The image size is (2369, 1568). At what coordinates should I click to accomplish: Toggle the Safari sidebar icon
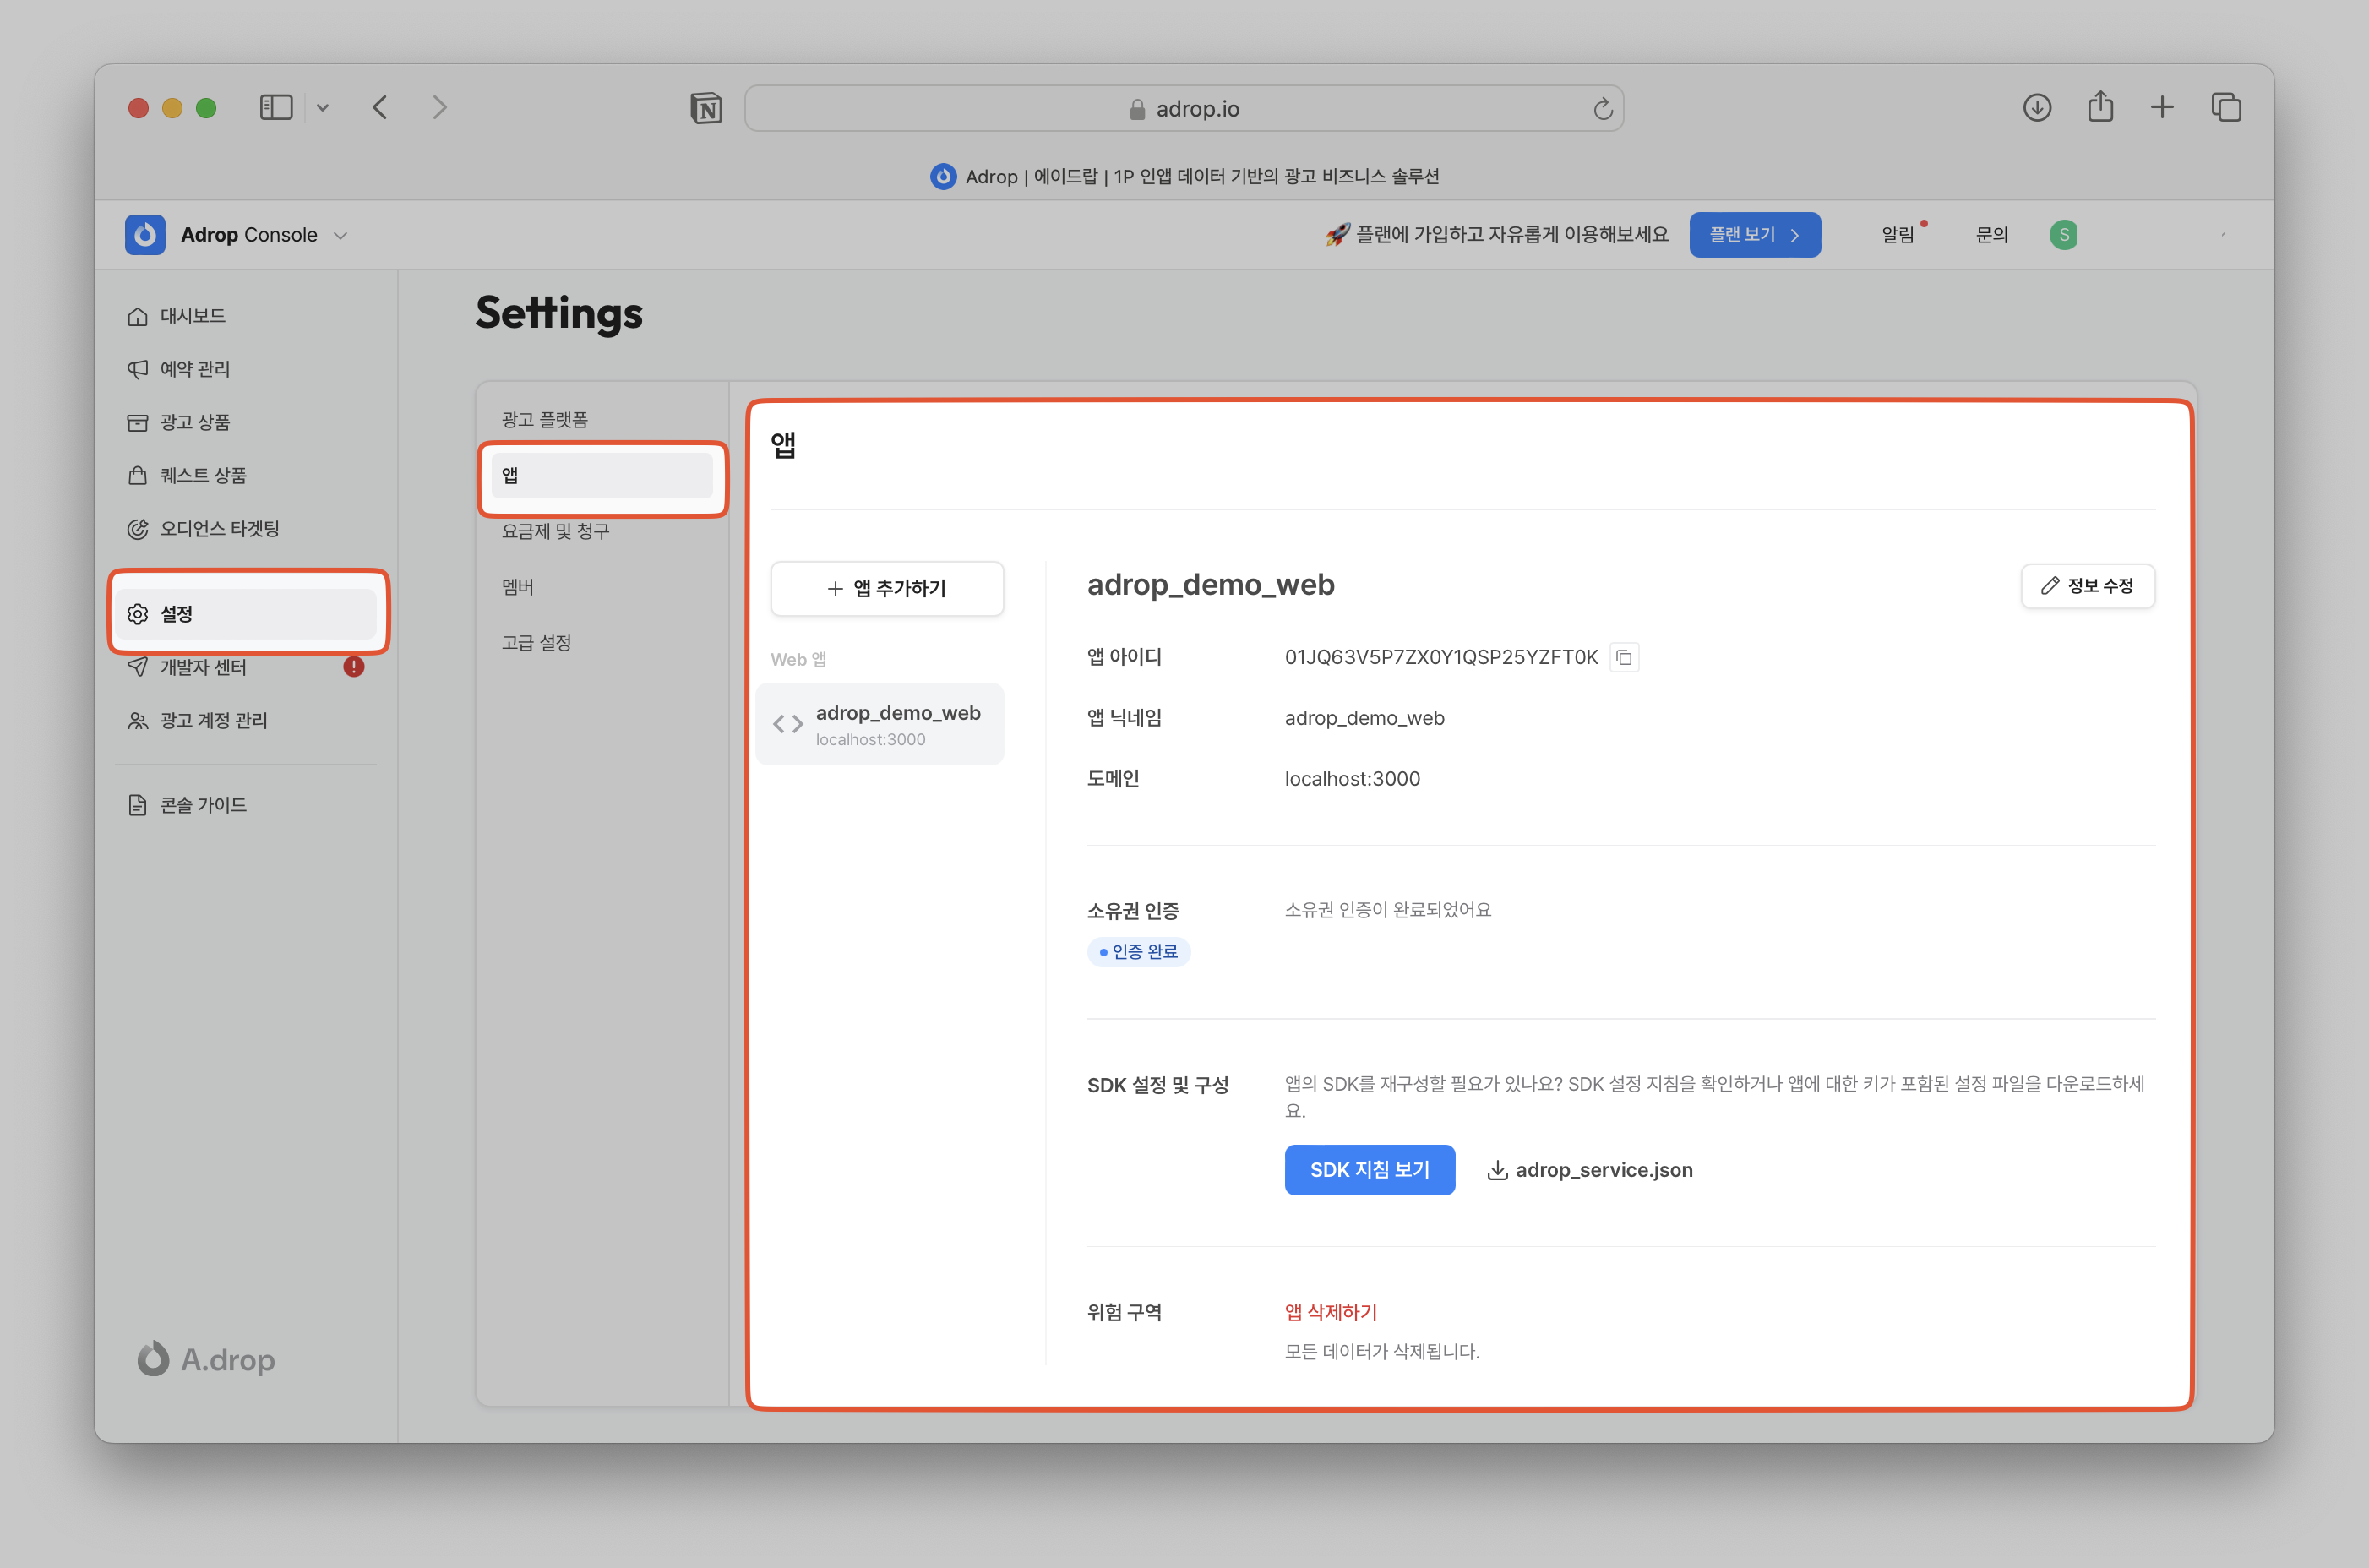[x=276, y=107]
